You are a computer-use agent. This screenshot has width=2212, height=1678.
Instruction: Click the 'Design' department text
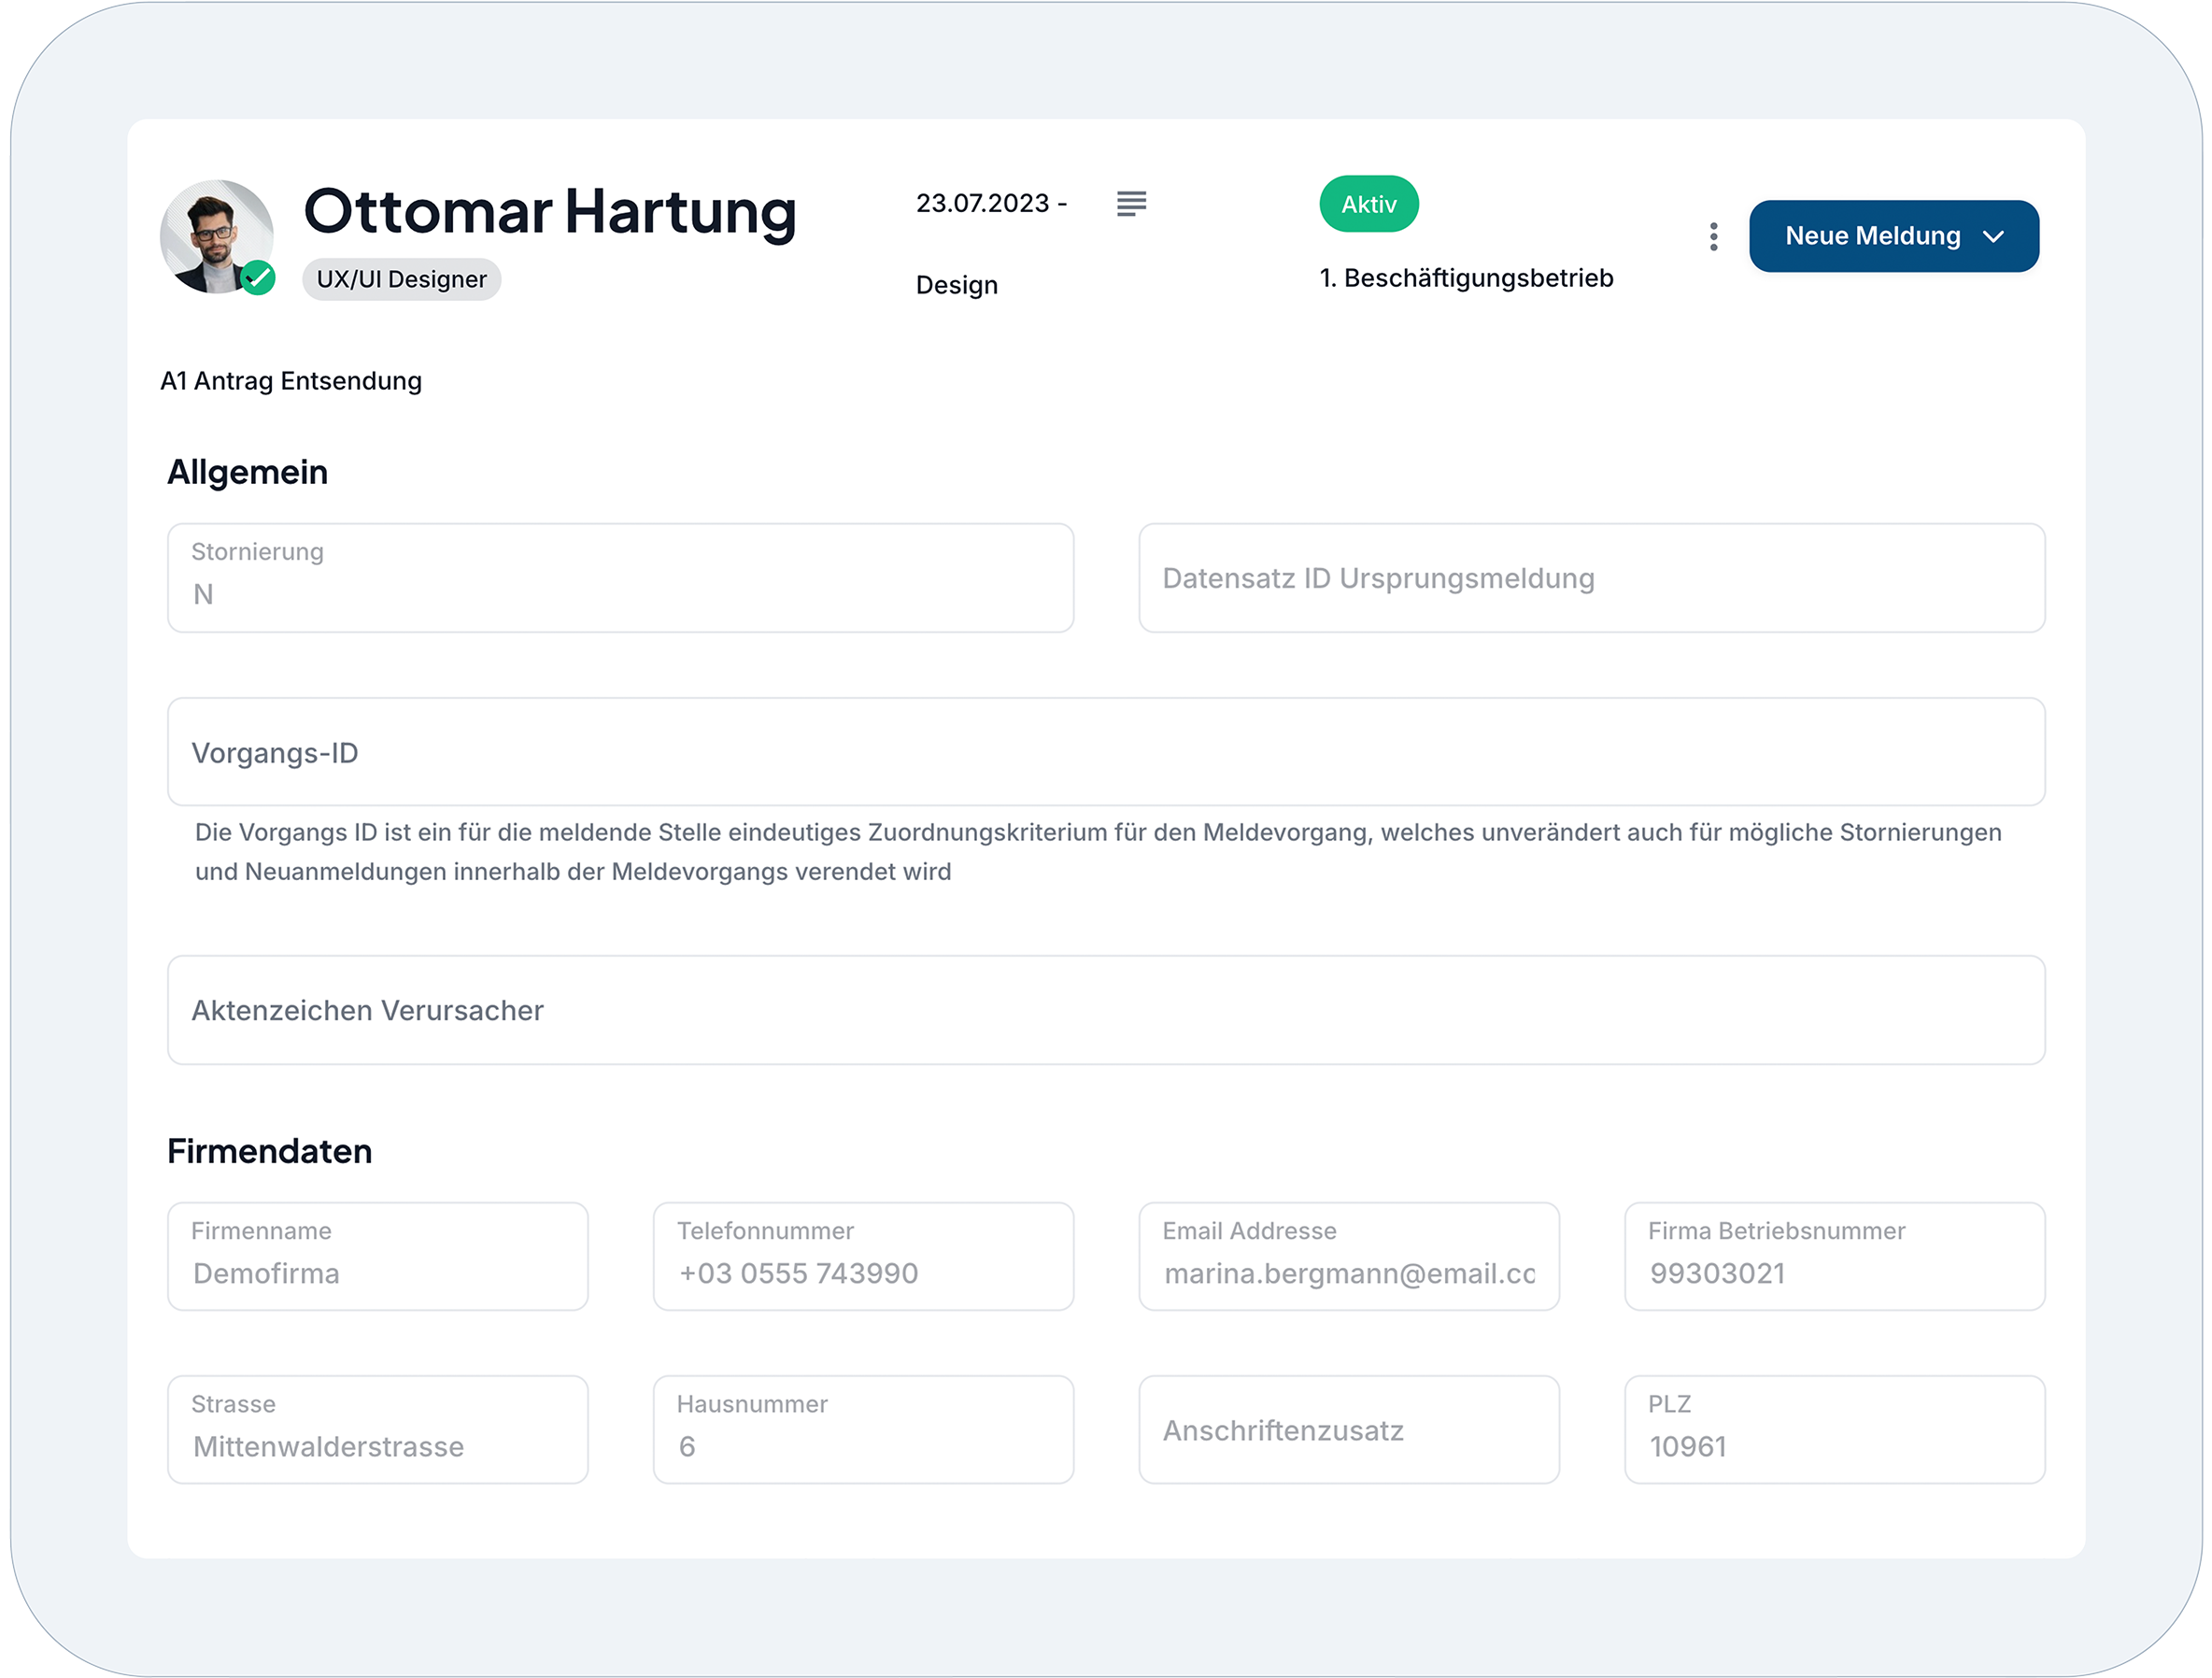pos(957,286)
